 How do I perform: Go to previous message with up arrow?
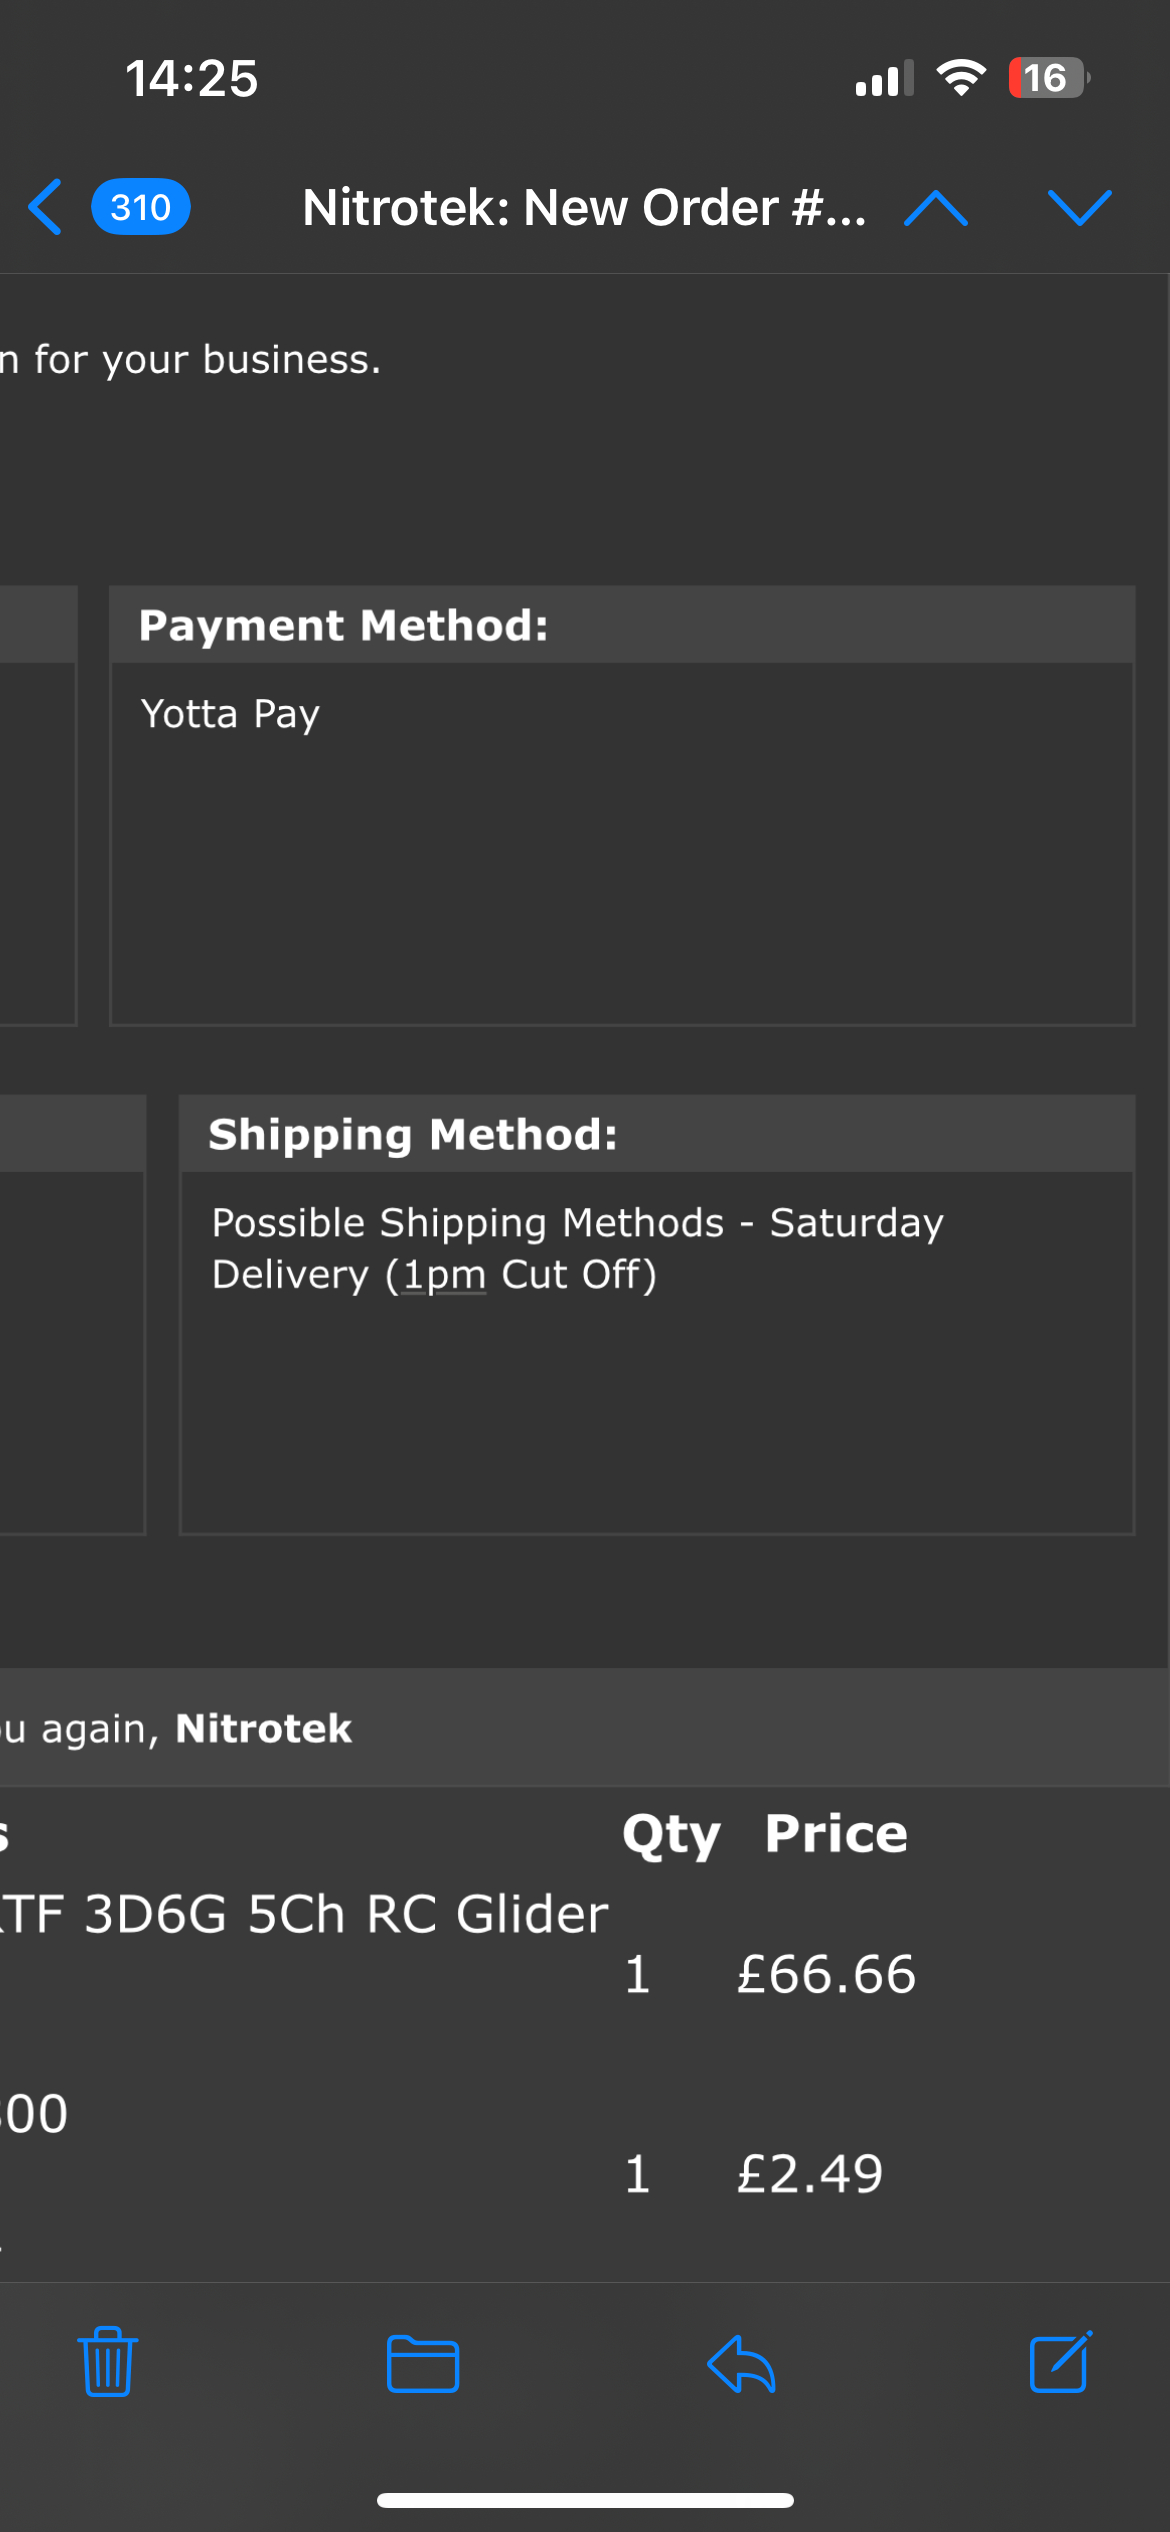click(x=935, y=207)
